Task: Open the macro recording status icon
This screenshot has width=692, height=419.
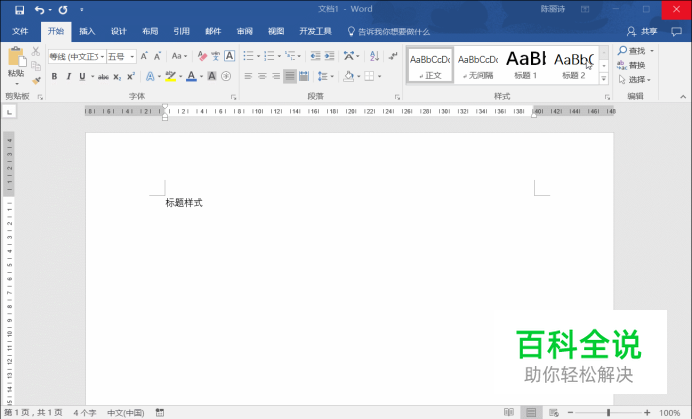Action: click(160, 412)
